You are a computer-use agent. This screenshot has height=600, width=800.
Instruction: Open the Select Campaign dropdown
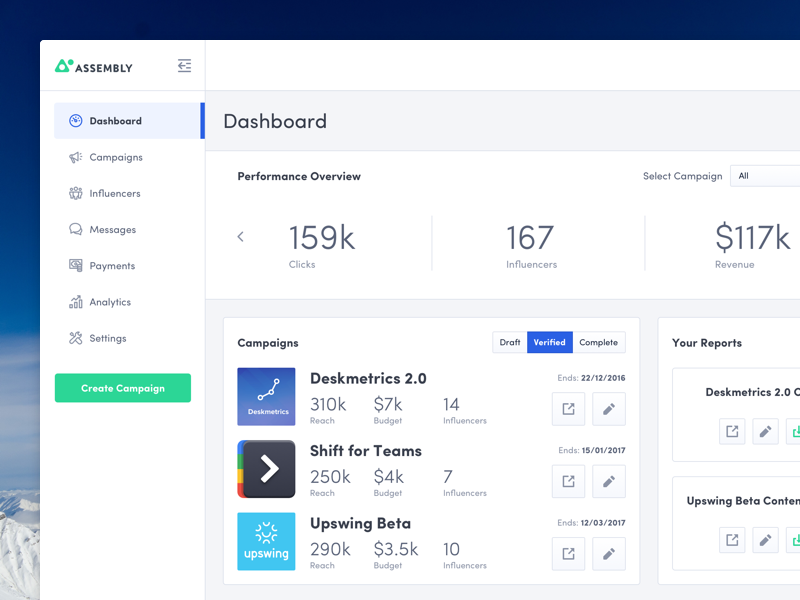tap(765, 176)
